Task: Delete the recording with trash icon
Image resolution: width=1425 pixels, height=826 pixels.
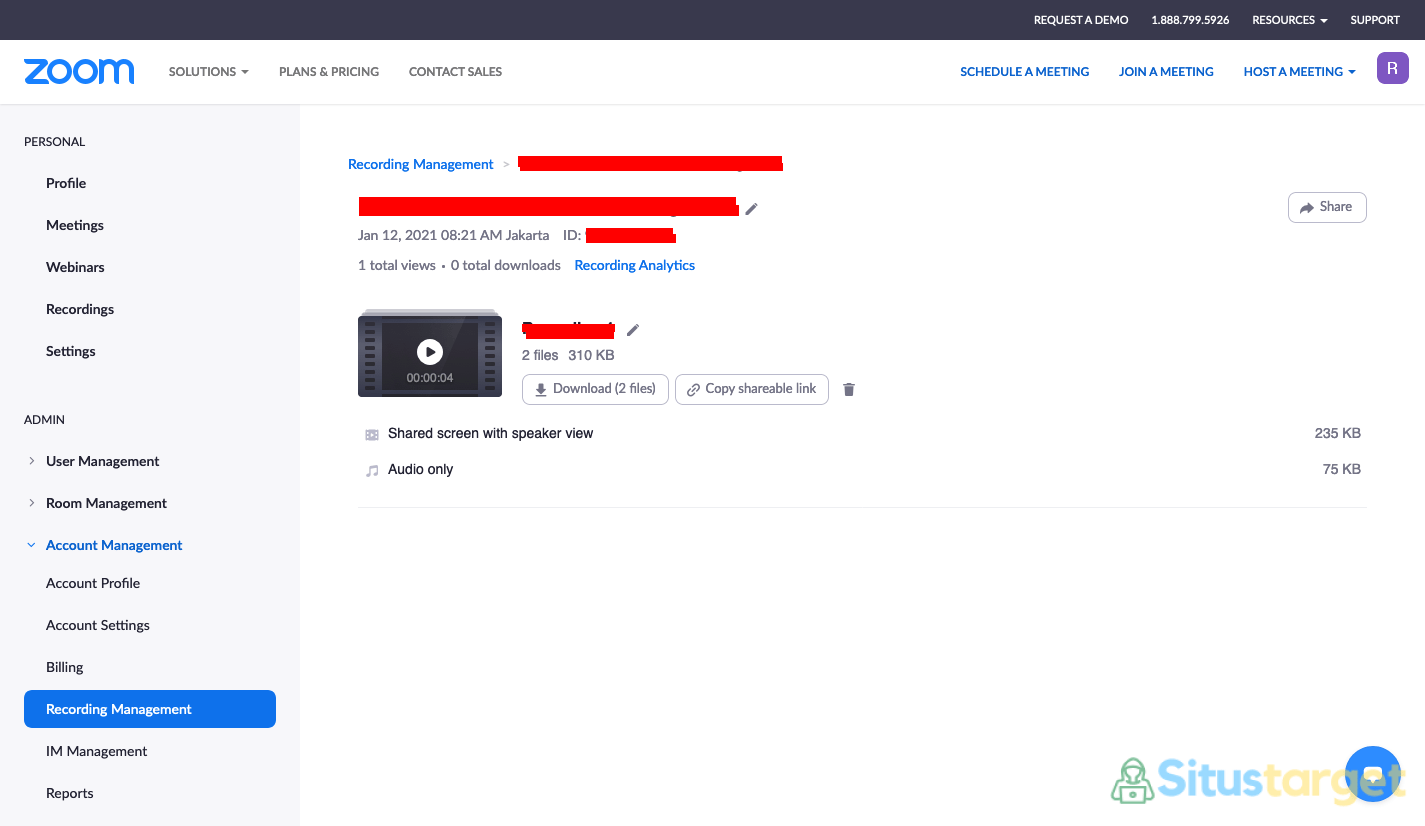Action: coord(849,389)
